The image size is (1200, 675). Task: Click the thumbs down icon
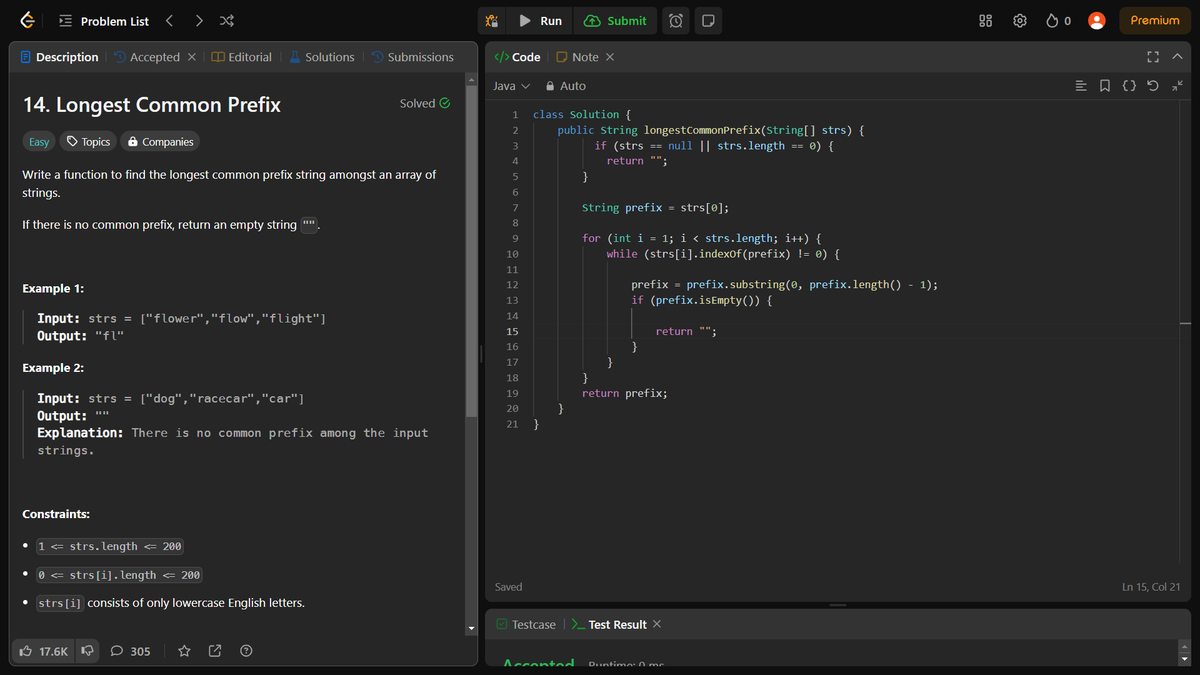click(87, 651)
